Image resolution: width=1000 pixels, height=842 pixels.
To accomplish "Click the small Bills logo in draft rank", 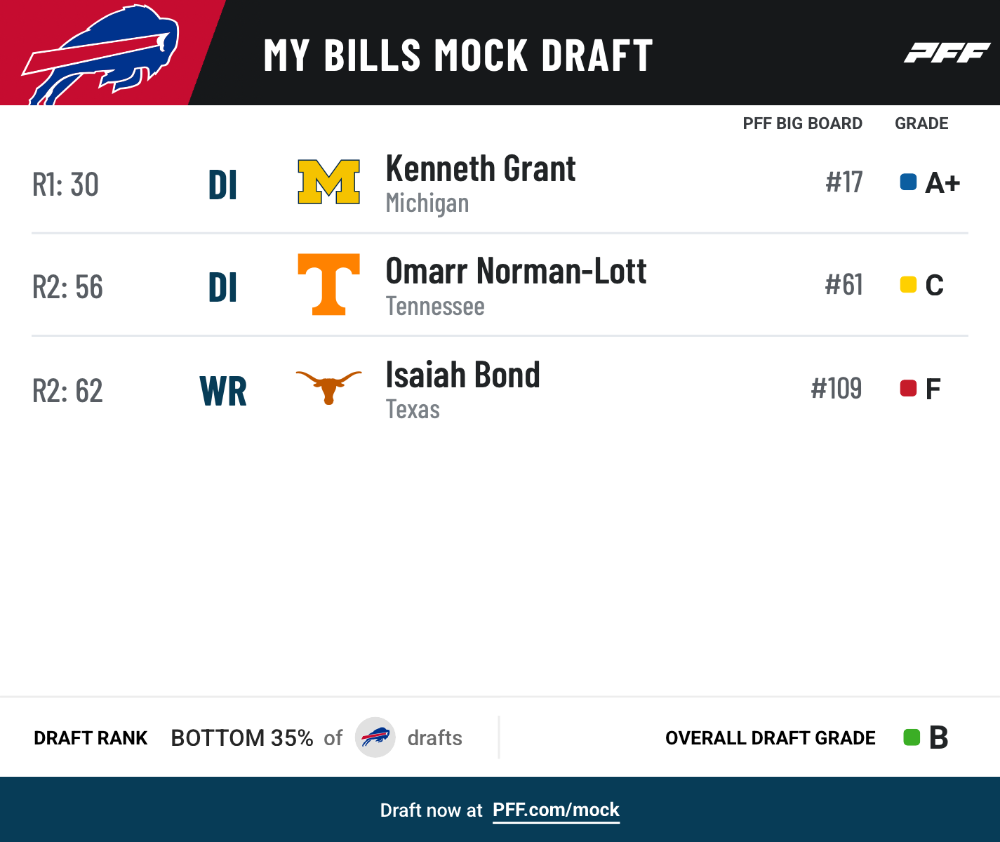I will click(375, 737).
